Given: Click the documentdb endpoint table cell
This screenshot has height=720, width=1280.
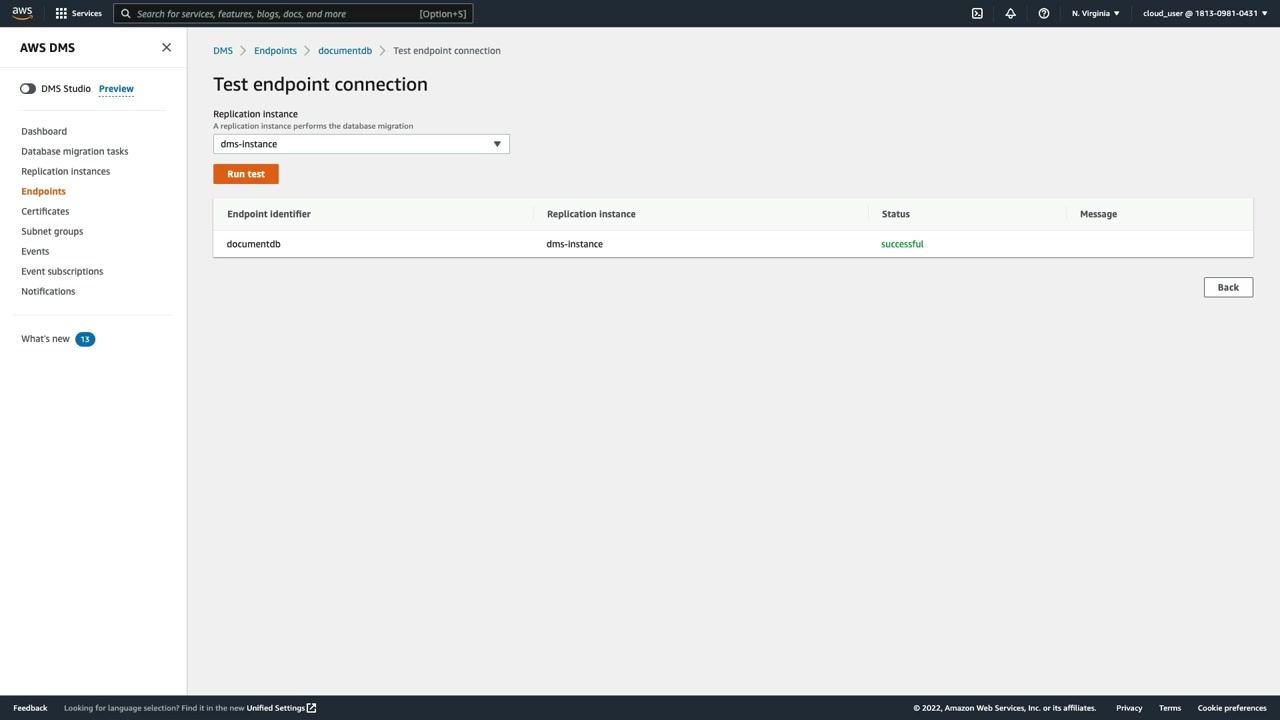Looking at the screenshot, I should 254,244.
